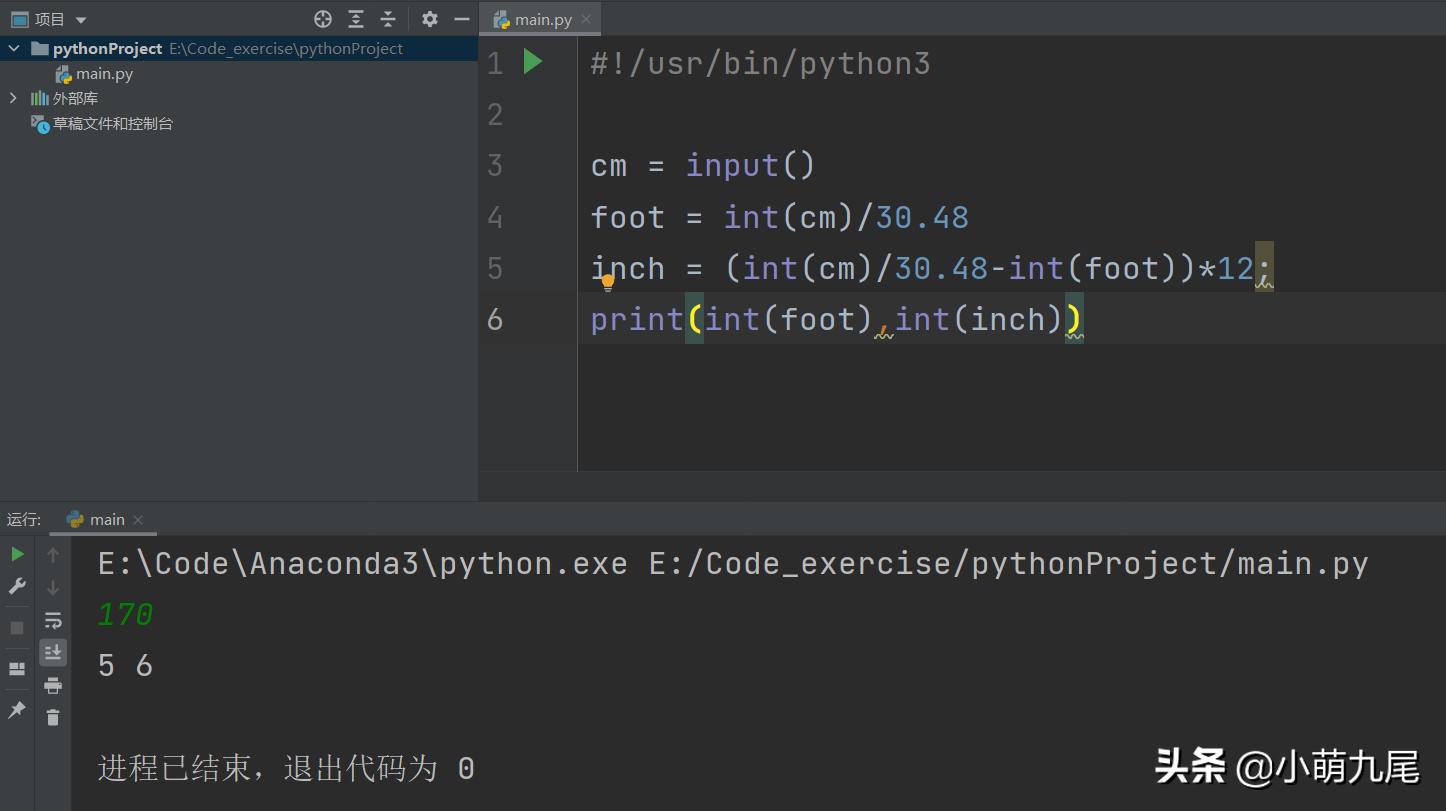
Task: Open the run configuration wrench icon
Action: 17,585
